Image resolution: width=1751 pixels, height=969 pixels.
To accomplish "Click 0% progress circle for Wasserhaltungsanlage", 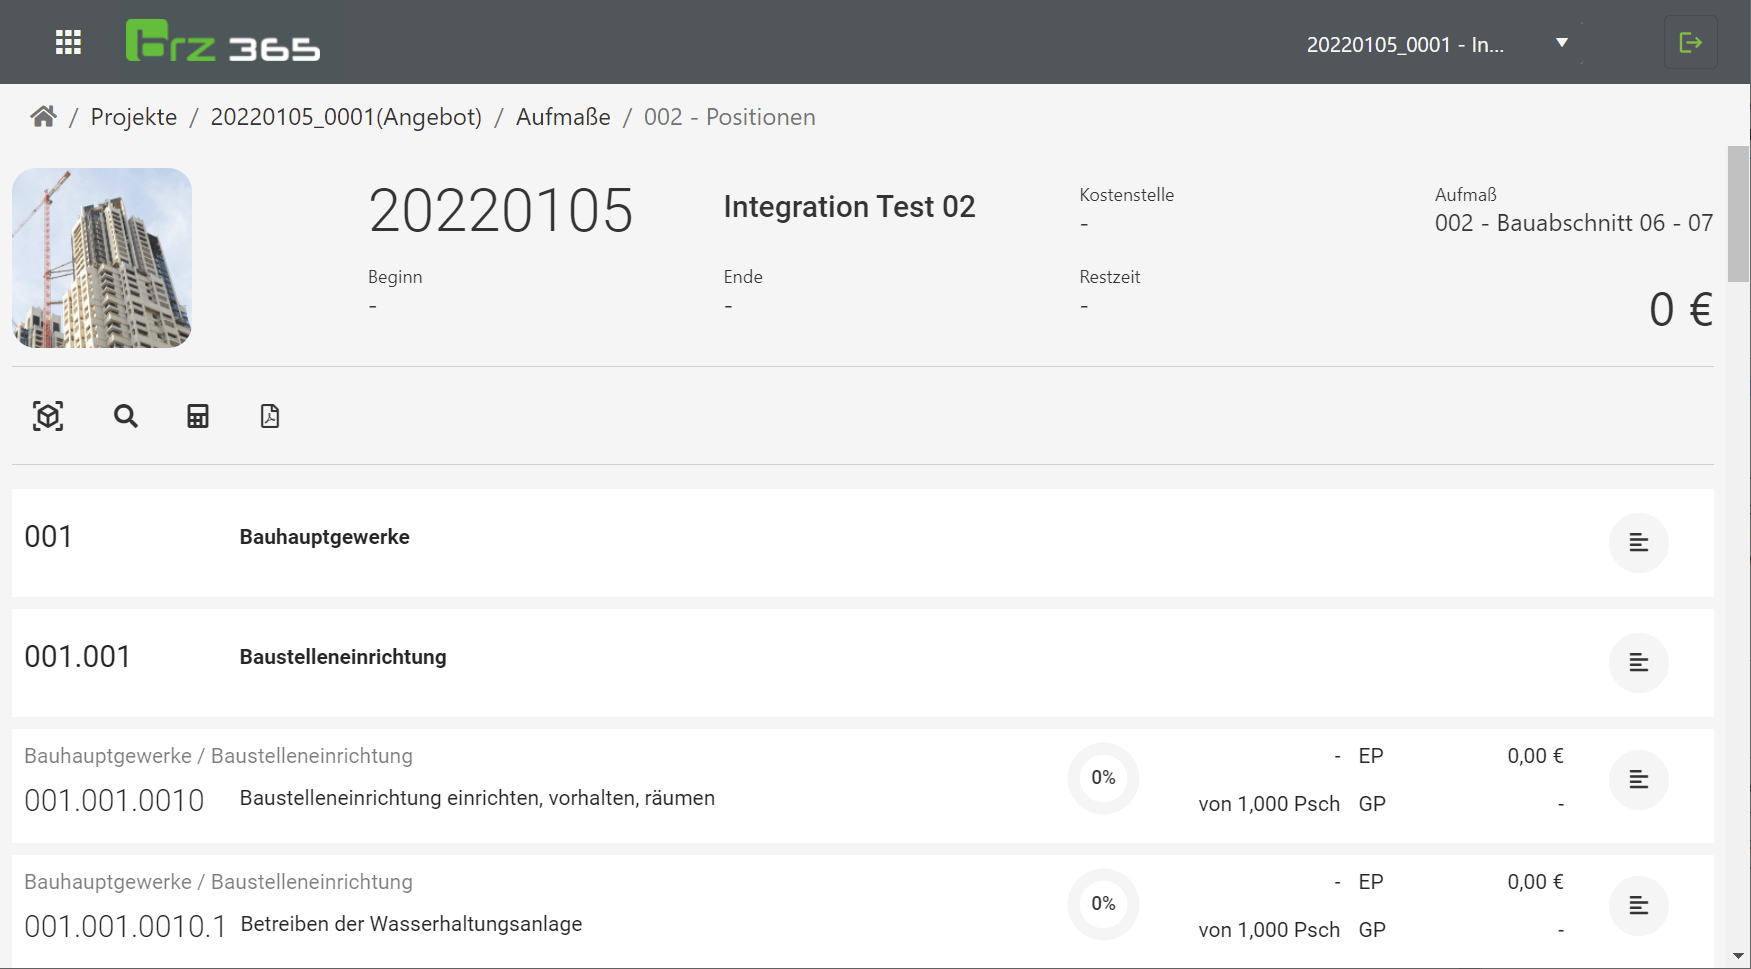I will click(1103, 904).
